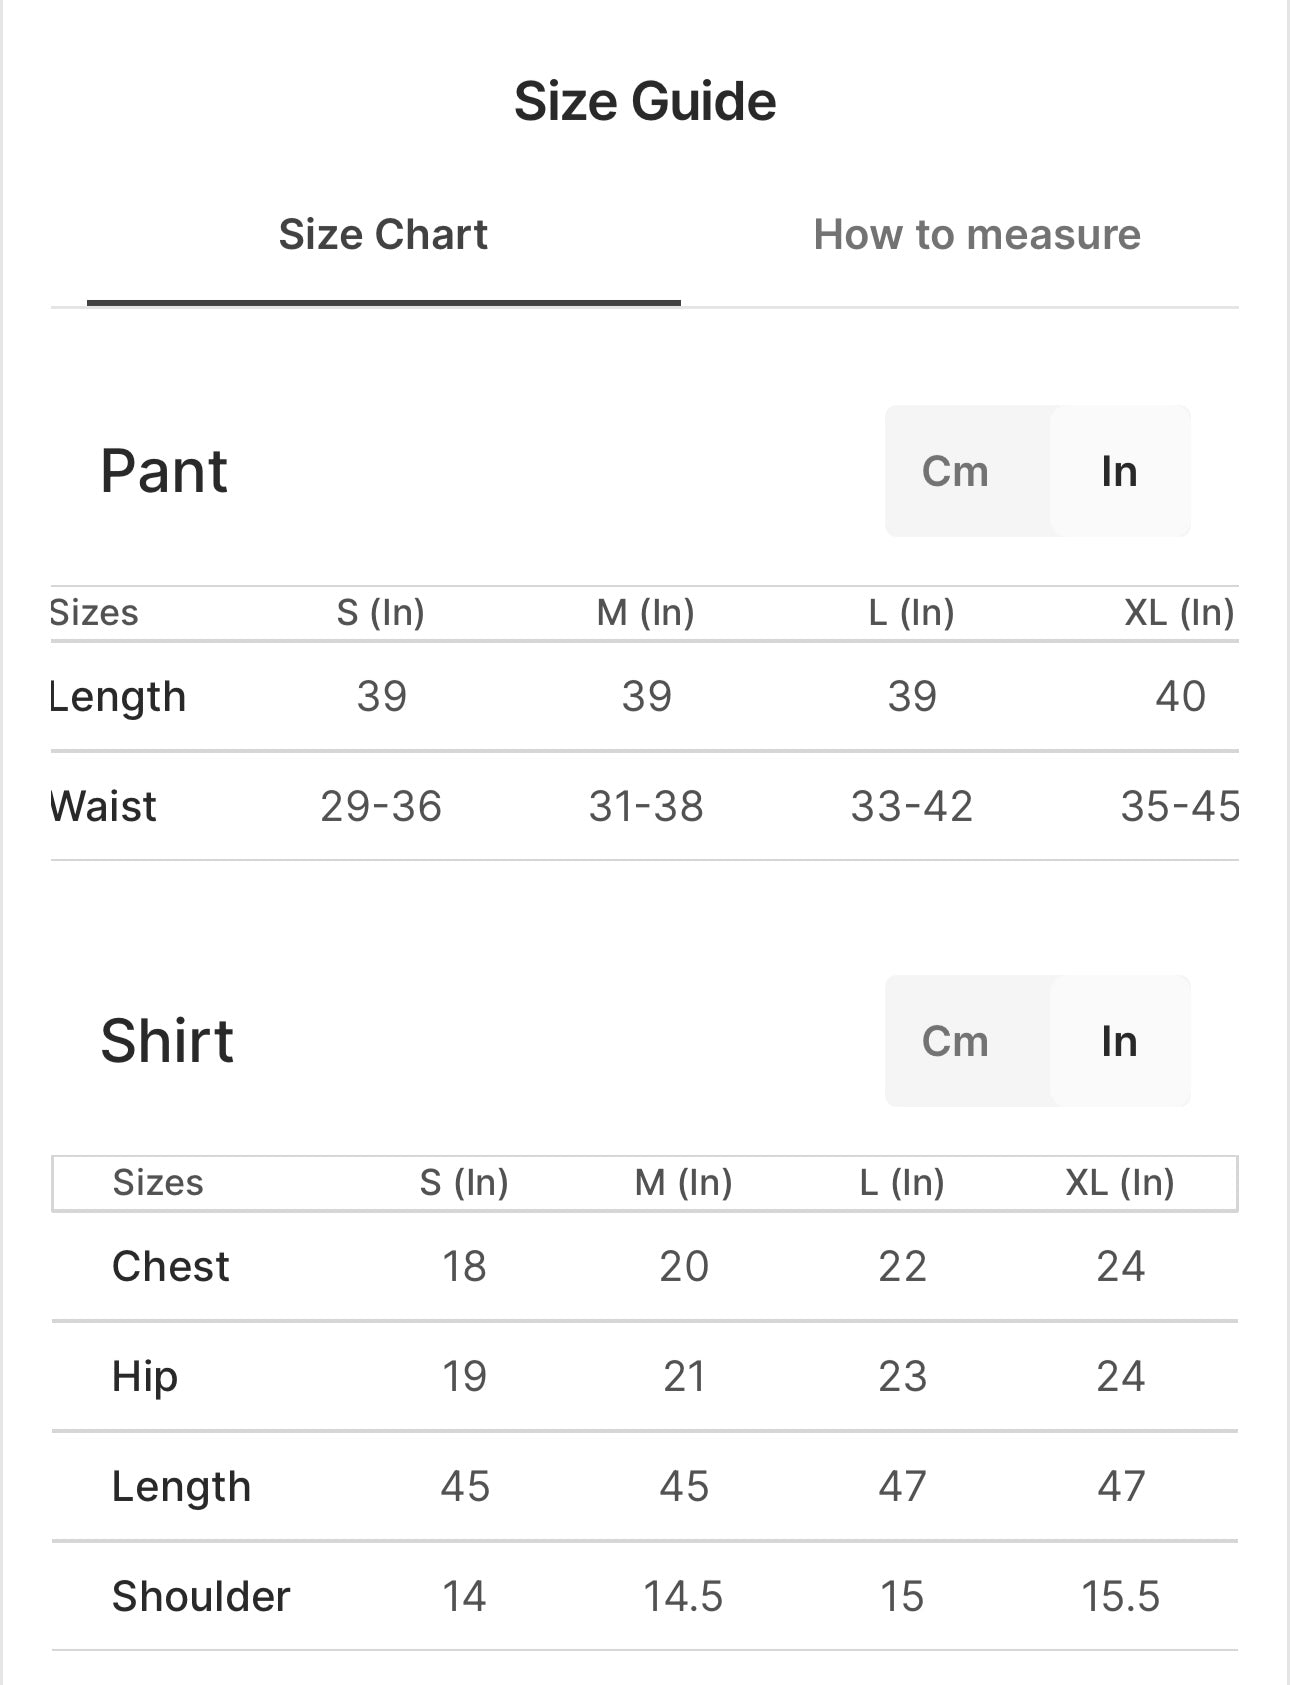Click Pant waist value 31-38
This screenshot has width=1290, height=1685.
click(x=646, y=806)
